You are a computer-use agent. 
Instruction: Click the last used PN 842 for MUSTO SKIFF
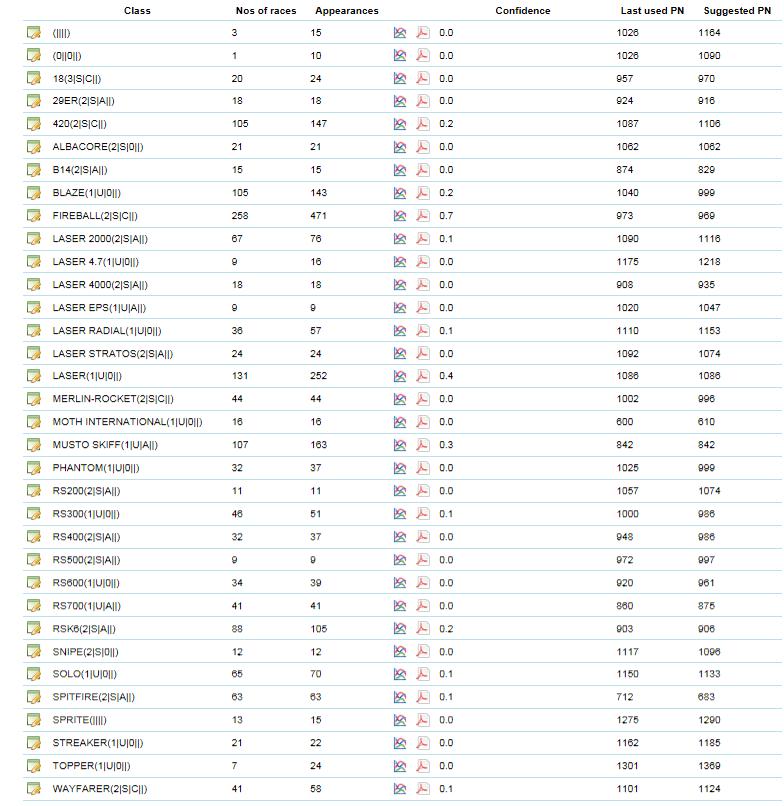point(625,445)
